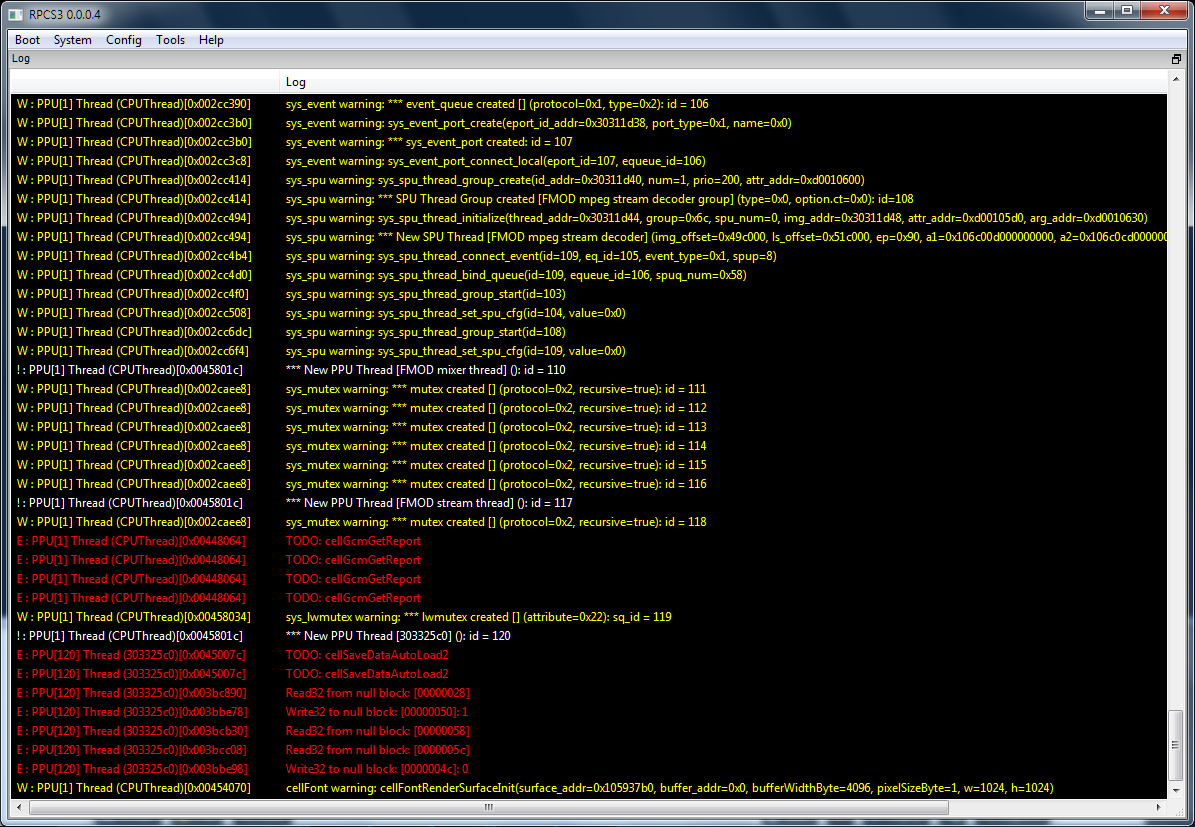This screenshot has height=827, width=1195.
Task: Open the Help menu
Action: (x=211, y=40)
